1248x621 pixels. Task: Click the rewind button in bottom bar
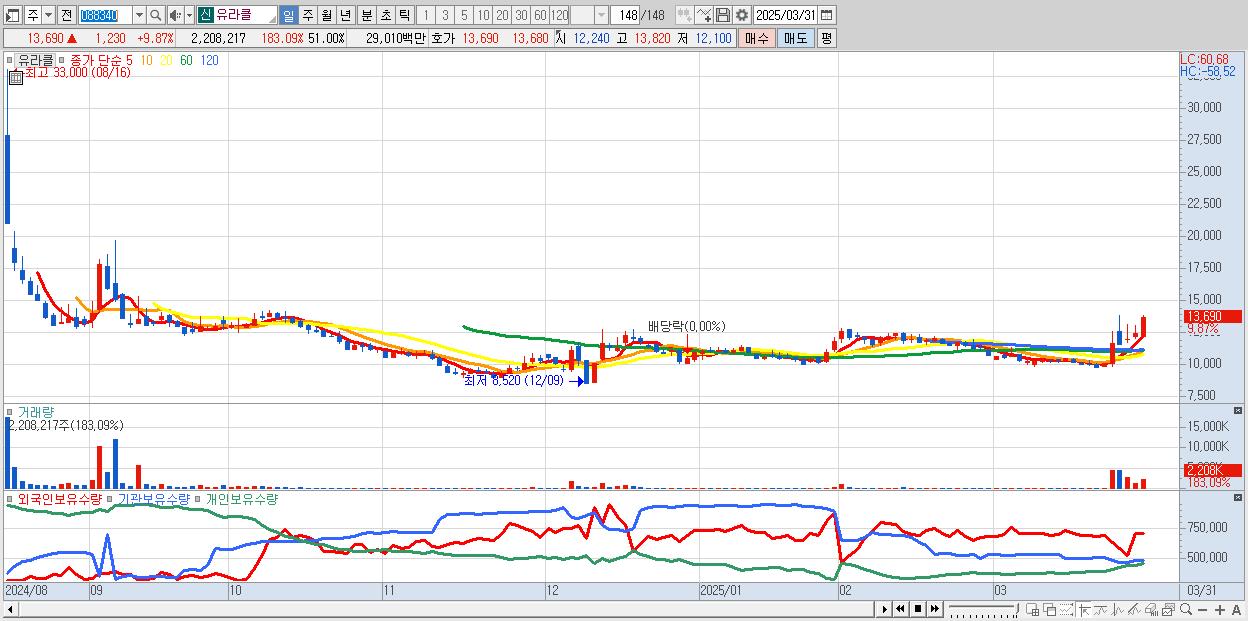[901, 609]
